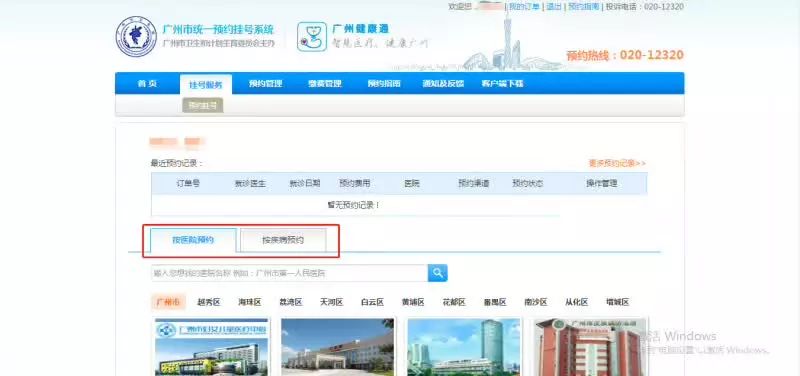Open the 更多预约记录>> link

[x=617, y=163]
